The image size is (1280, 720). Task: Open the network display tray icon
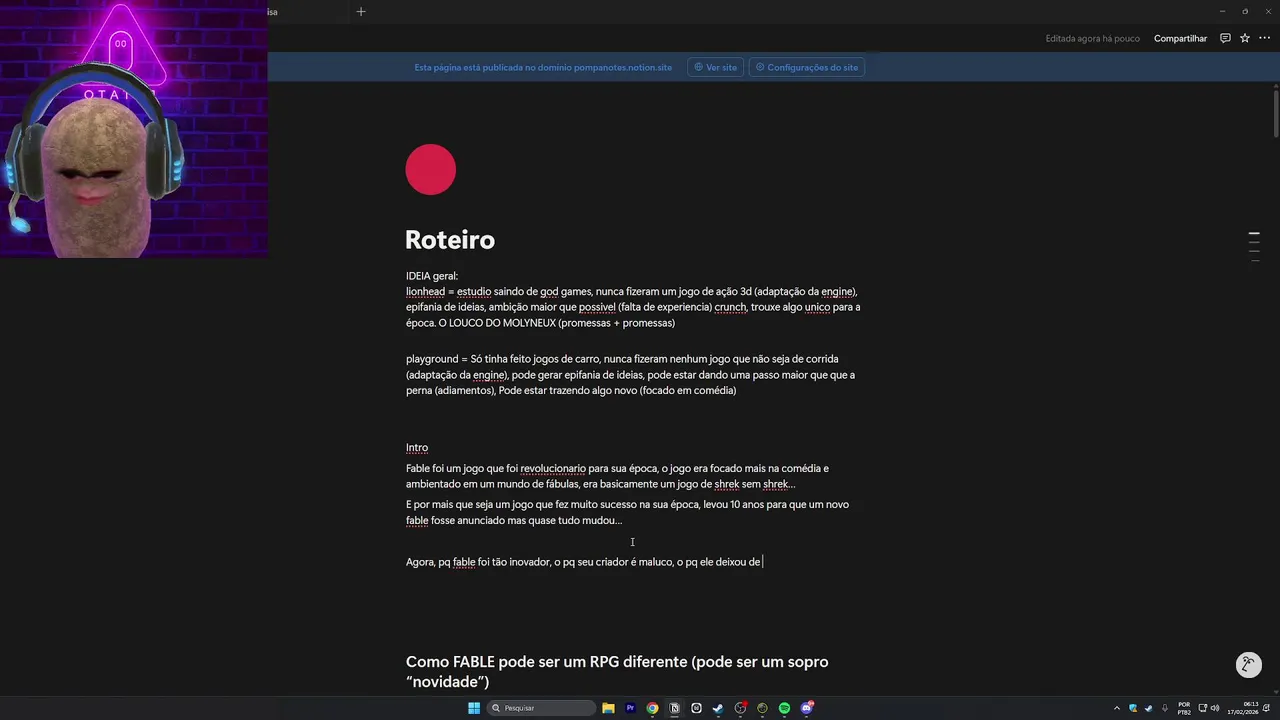1202,708
